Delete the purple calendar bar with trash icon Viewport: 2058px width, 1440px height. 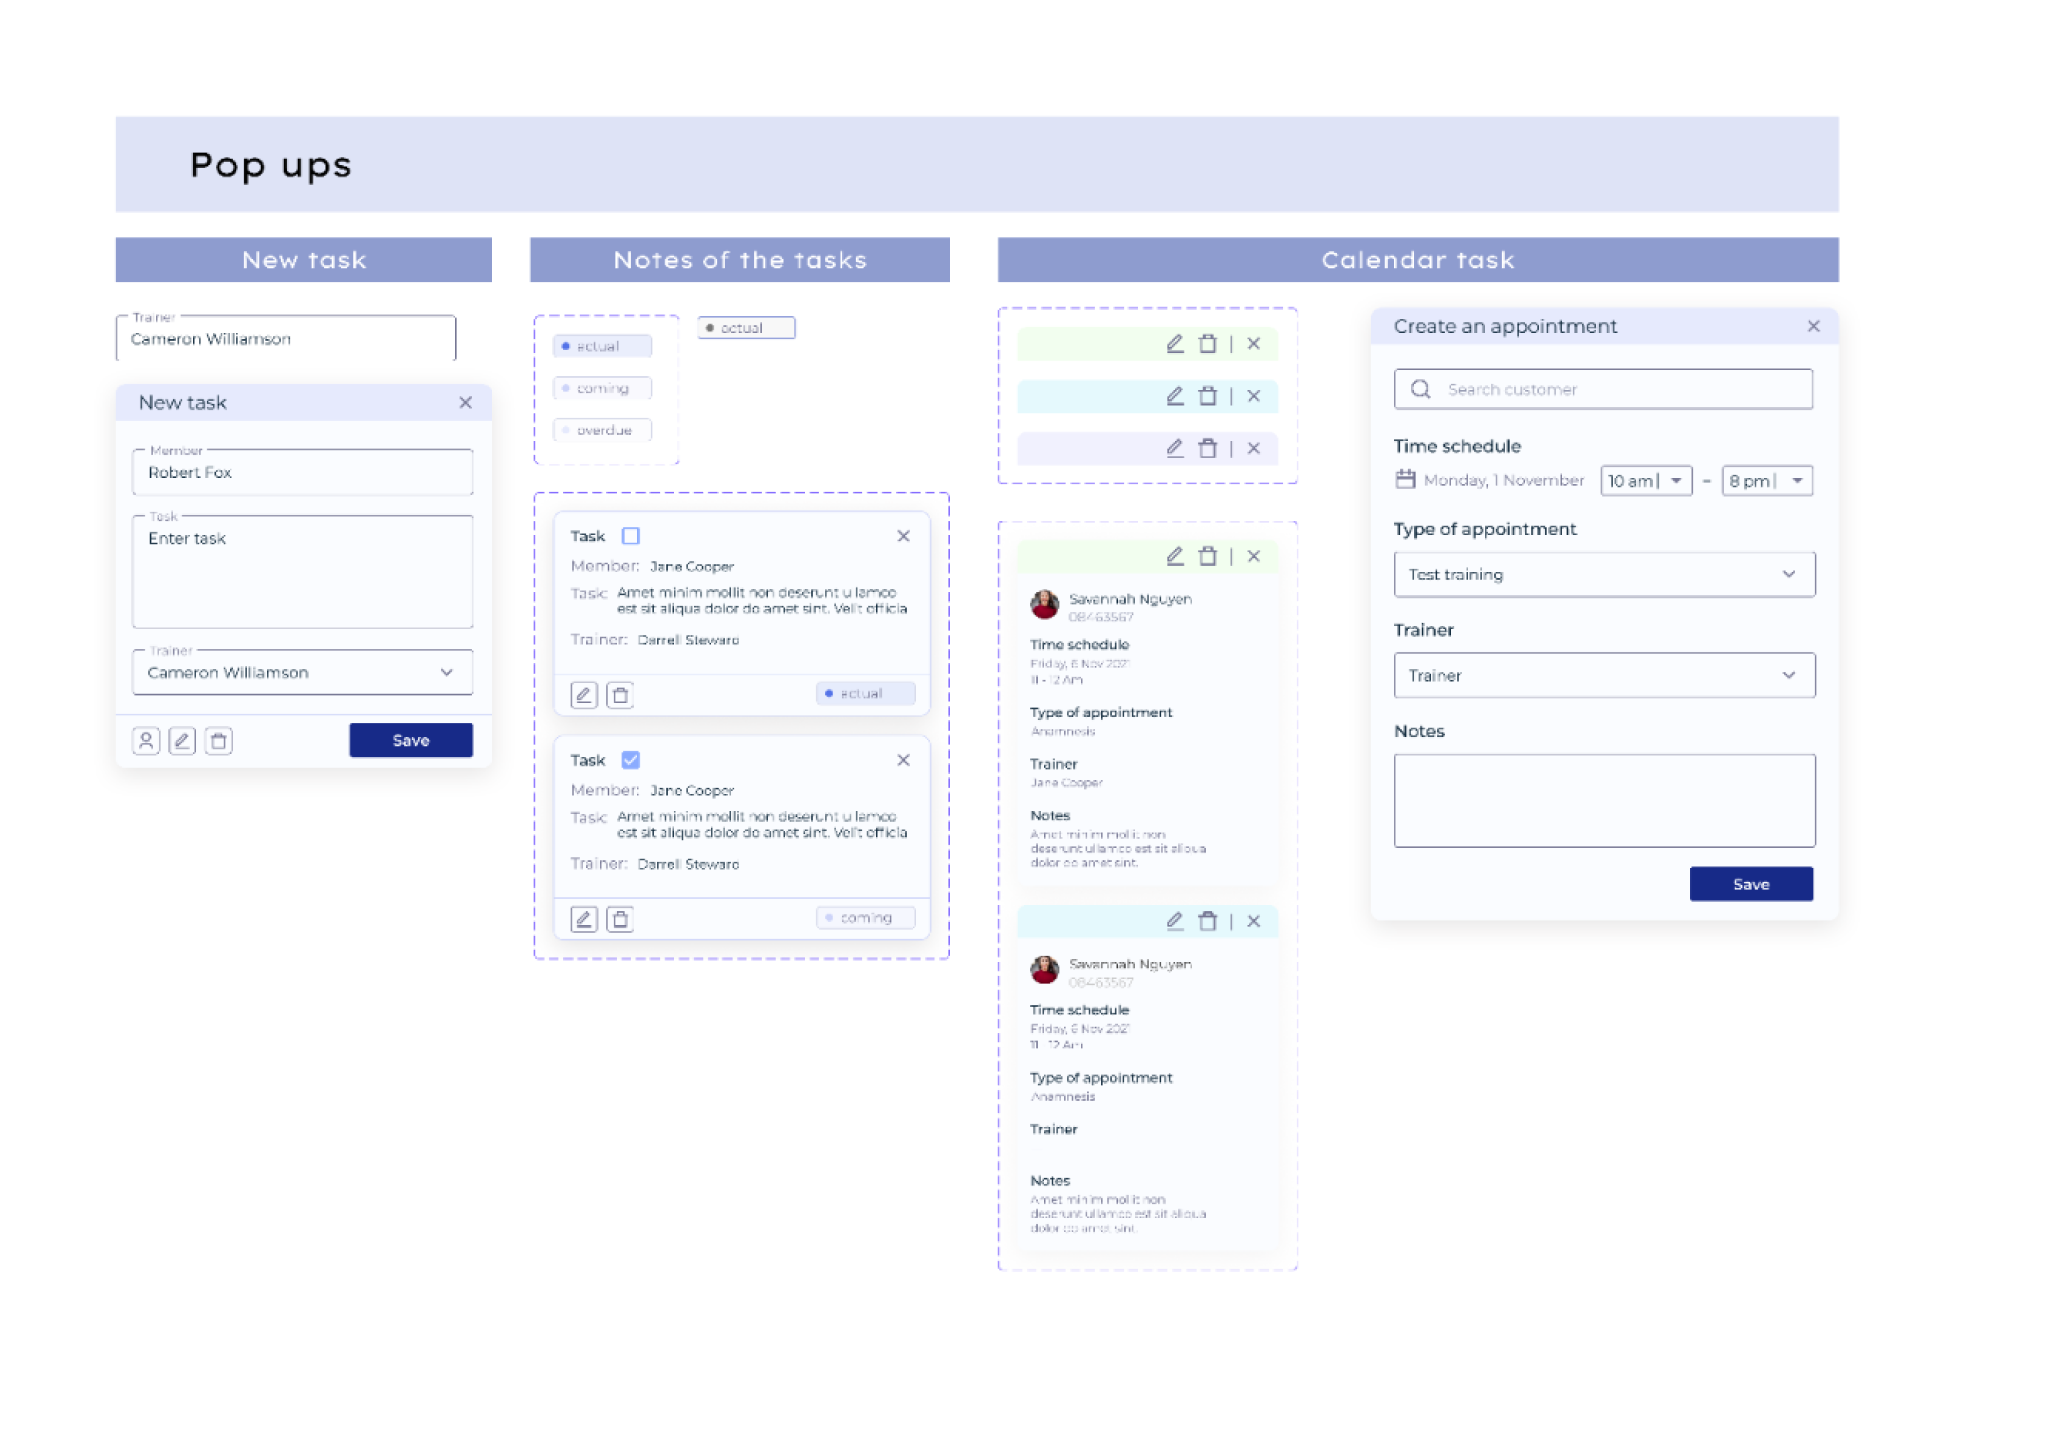(x=1208, y=449)
